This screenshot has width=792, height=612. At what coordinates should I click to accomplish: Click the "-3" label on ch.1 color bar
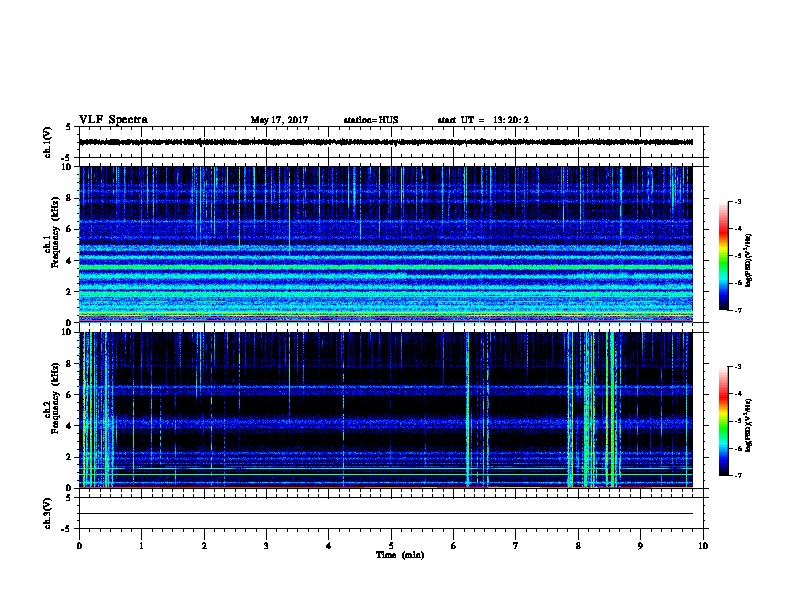click(737, 202)
